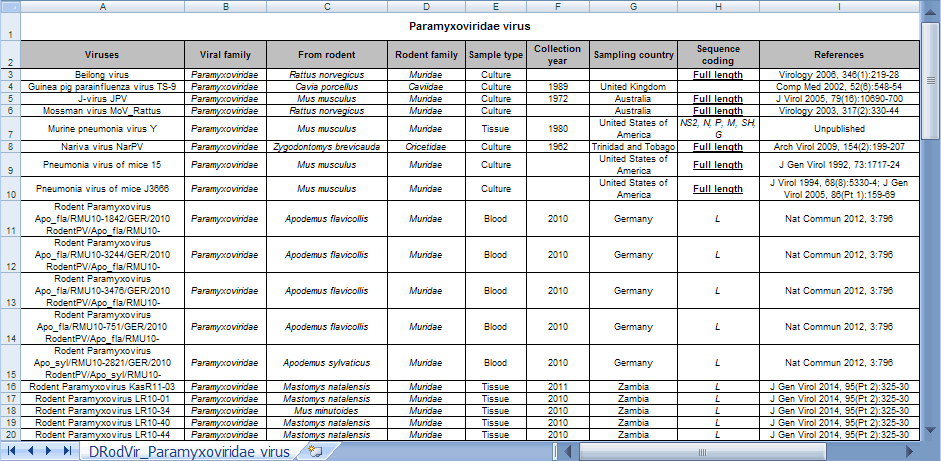Select row 1 header
The height and width of the screenshot is (461, 941).
(x=10, y=26)
